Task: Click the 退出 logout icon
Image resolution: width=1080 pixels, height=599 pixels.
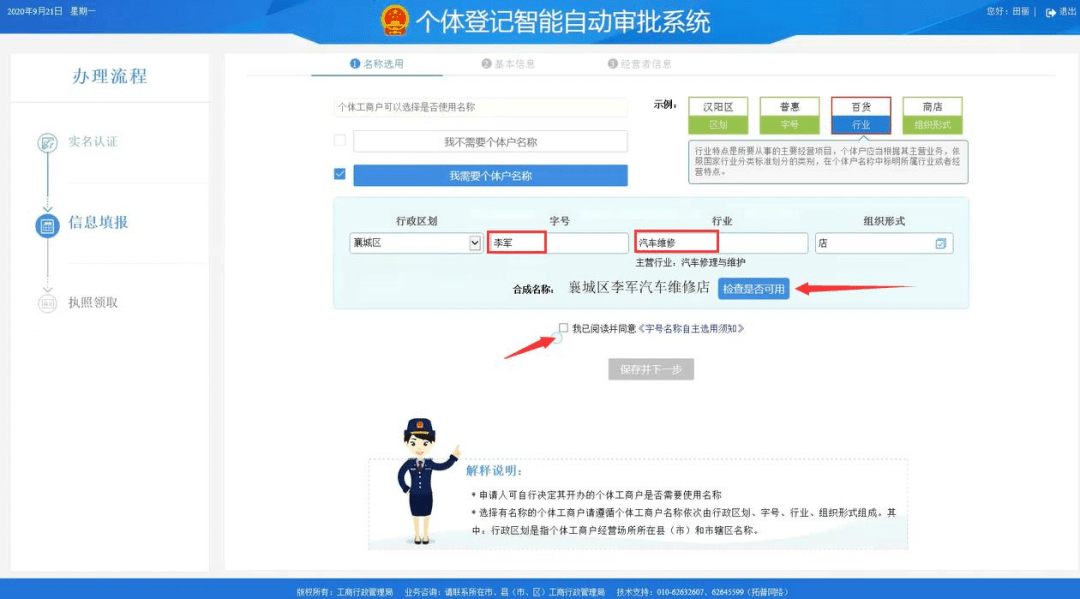Action: [x=1050, y=12]
